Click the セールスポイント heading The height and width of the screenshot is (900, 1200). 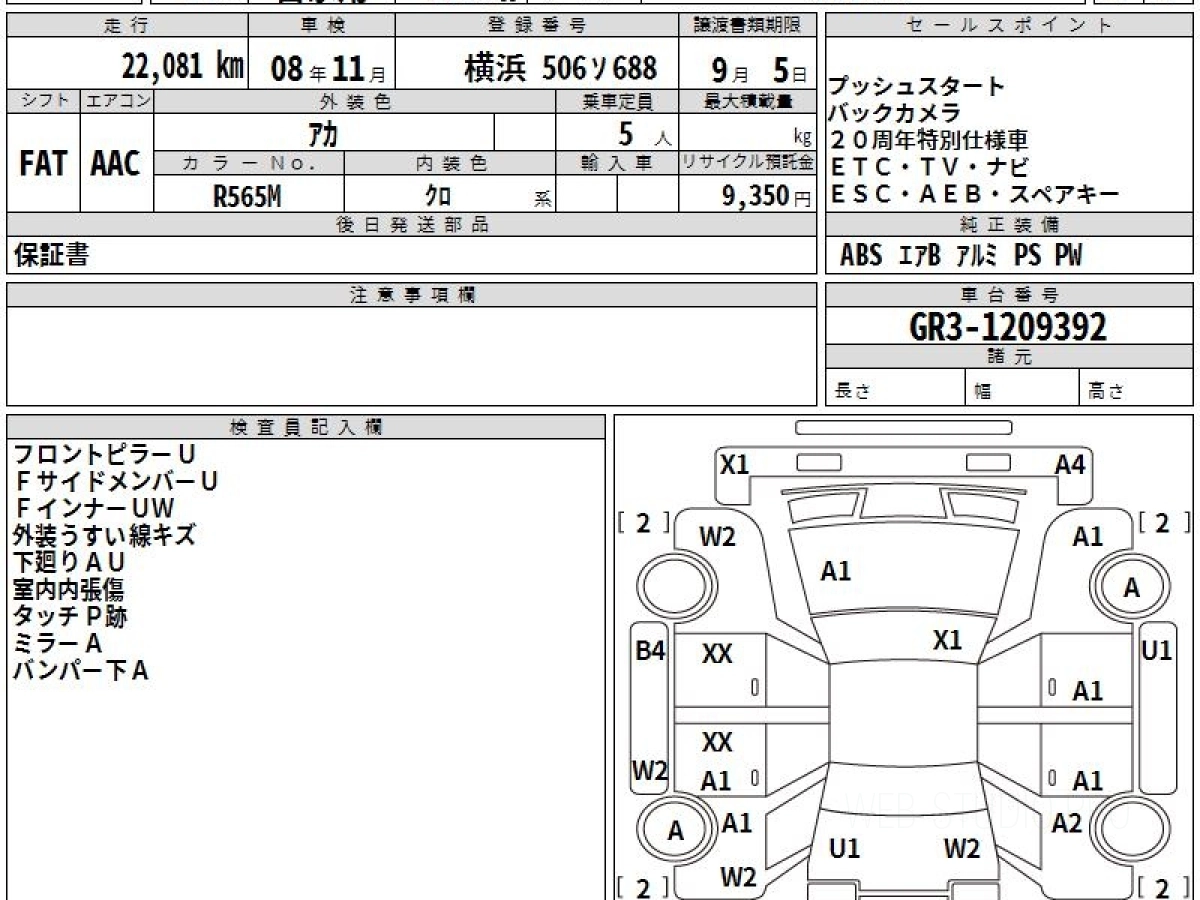pyautogui.click(x=1009, y=26)
